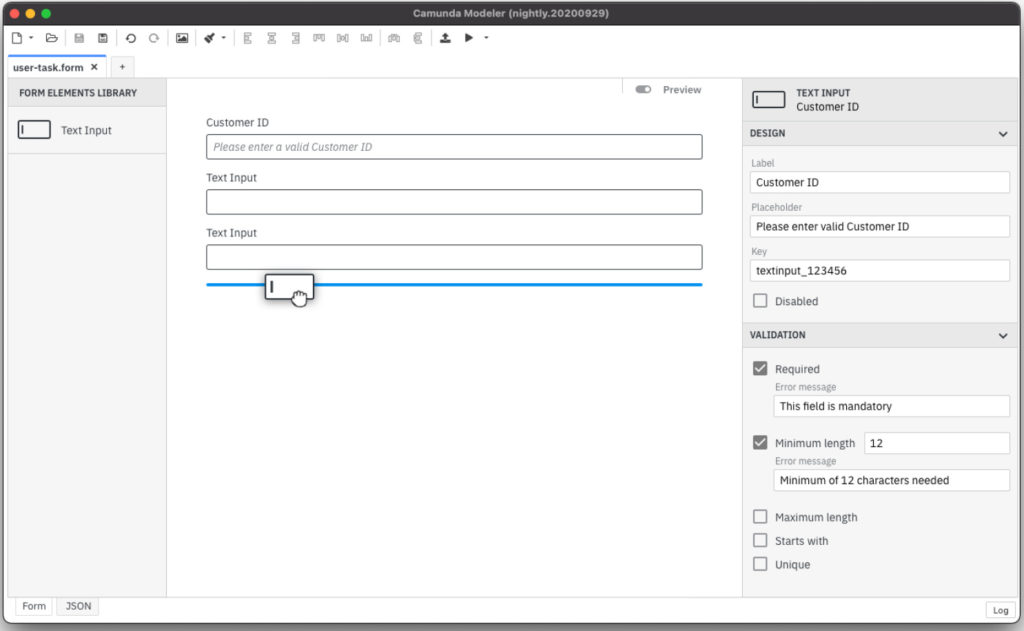Open a file with folder icon

[x=52, y=38]
